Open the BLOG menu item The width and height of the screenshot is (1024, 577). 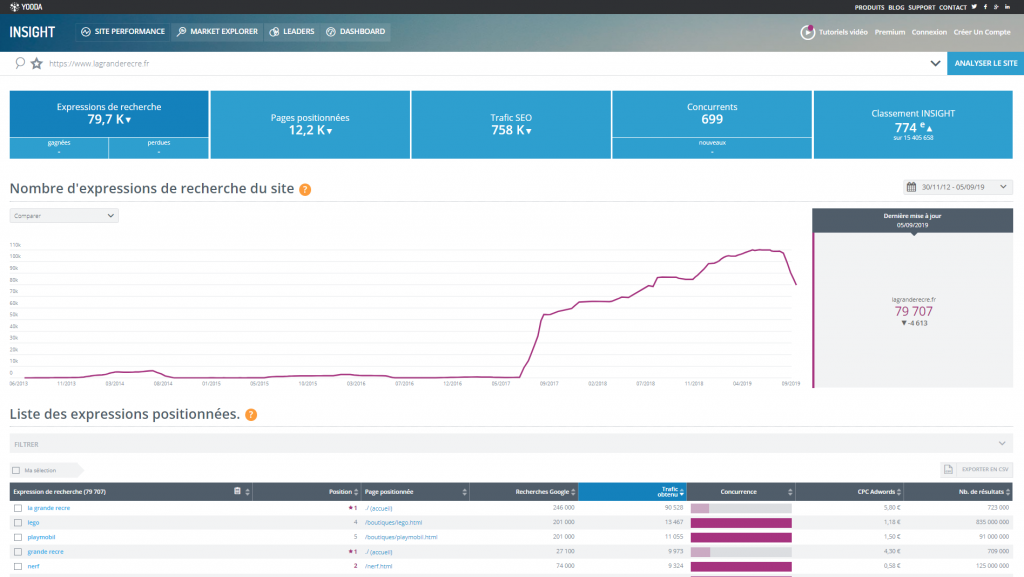pos(896,8)
